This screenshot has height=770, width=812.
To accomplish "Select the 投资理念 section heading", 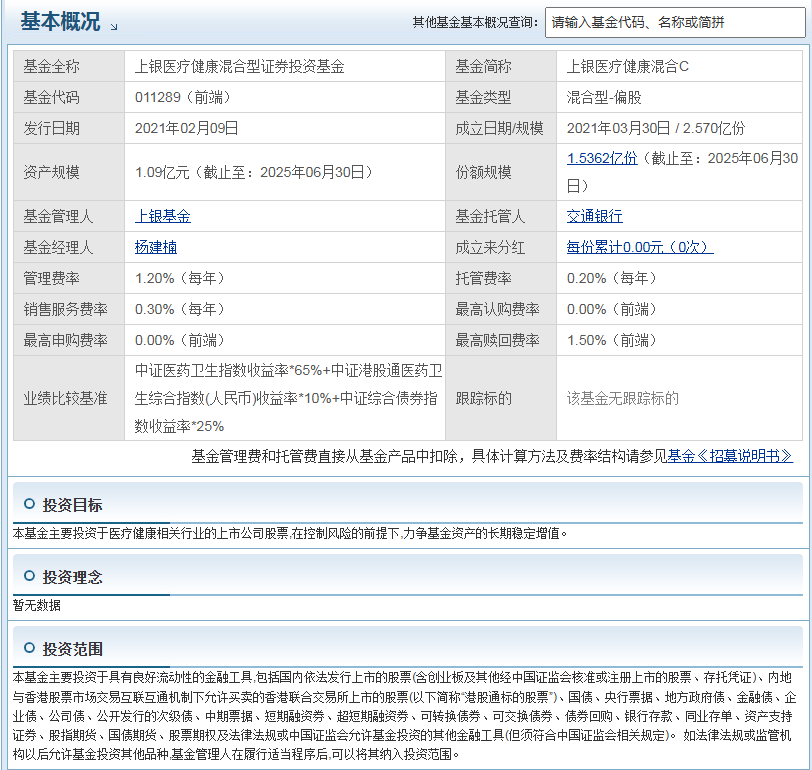I will tap(72, 577).
